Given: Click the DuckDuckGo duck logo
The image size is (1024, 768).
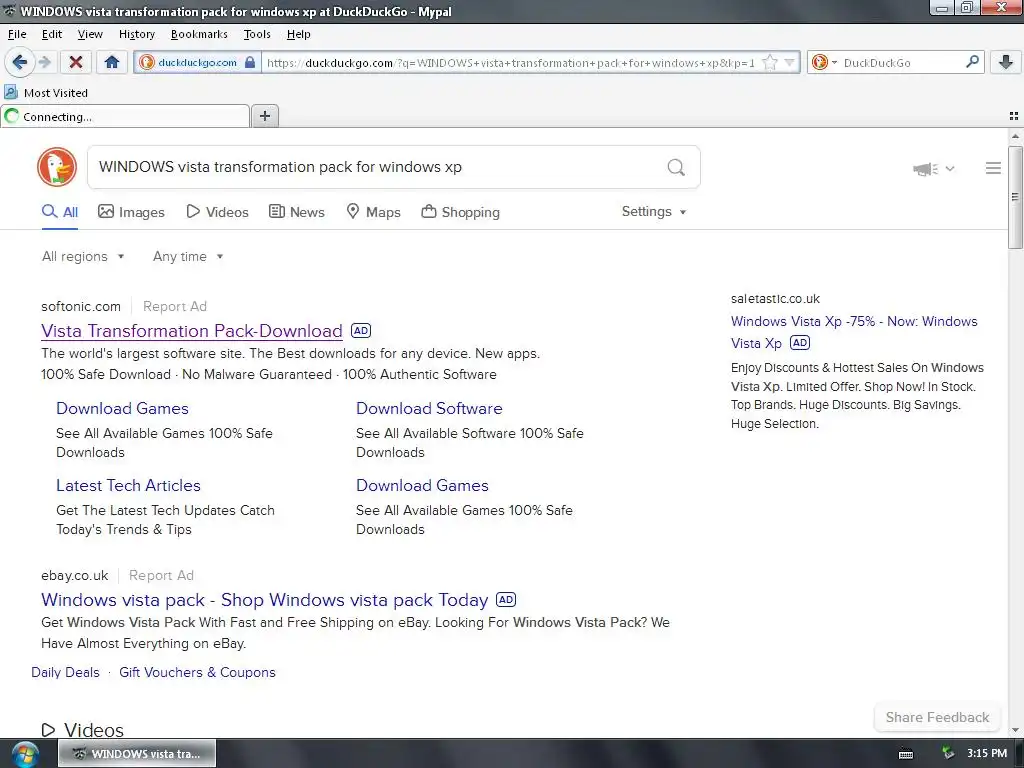Looking at the screenshot, I should tap(57, 167).
